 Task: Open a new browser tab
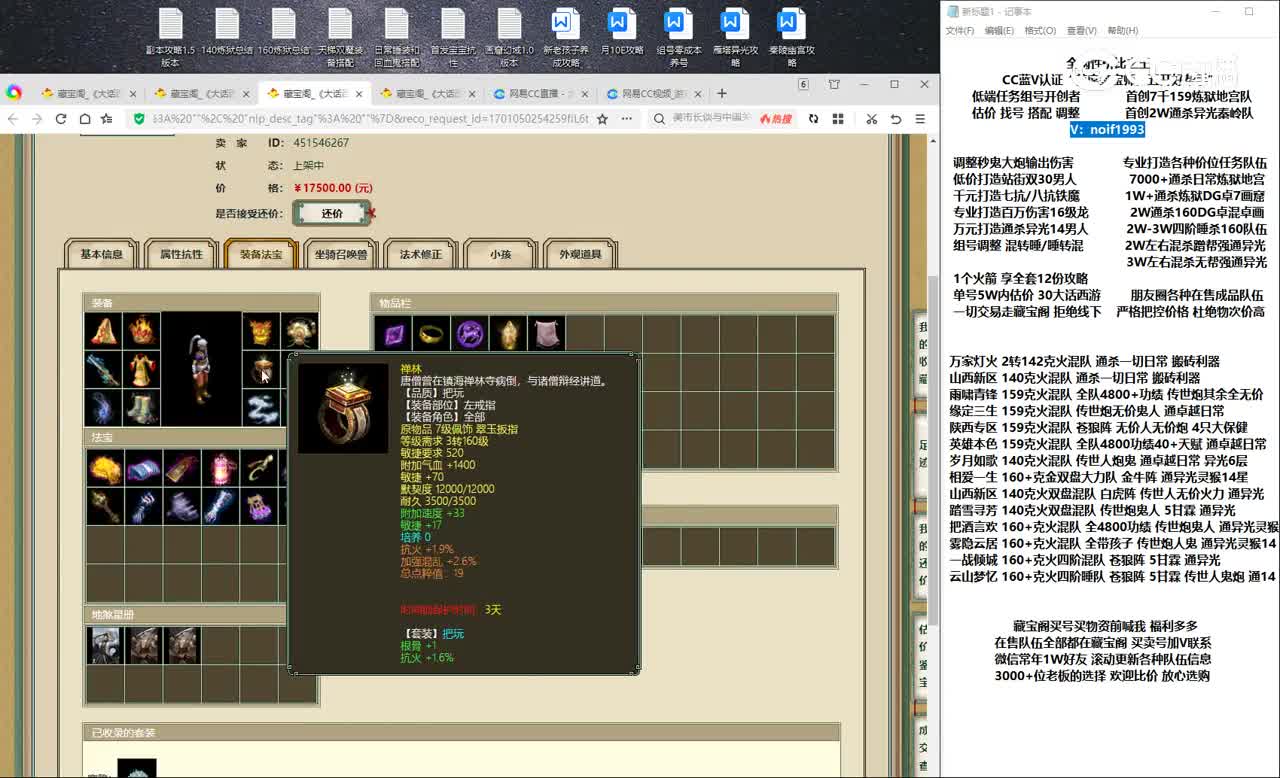tap(722, 94)
